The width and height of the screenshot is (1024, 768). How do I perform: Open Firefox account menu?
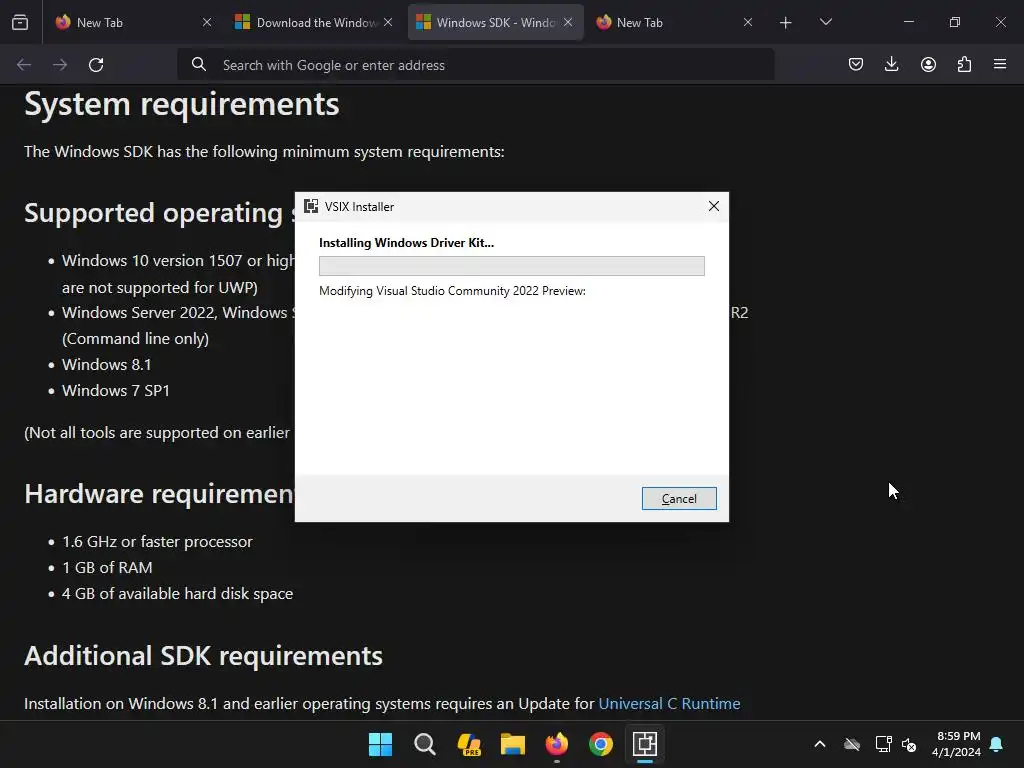point(928,64)
